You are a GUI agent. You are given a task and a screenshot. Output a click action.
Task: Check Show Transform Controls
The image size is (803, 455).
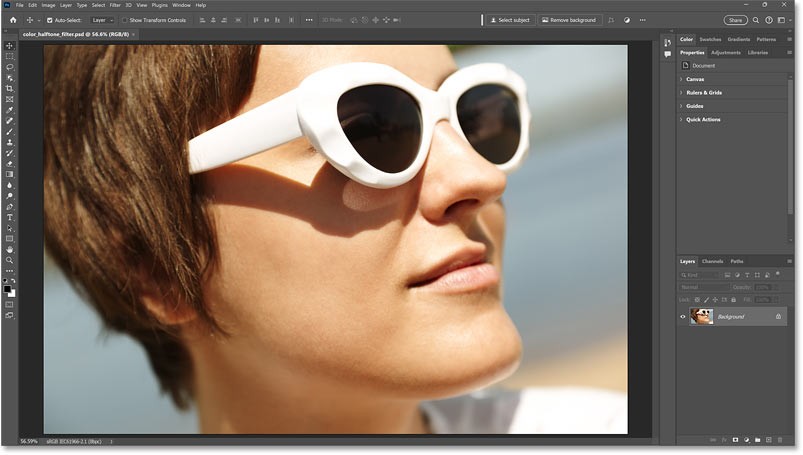(x=125, y=19)
